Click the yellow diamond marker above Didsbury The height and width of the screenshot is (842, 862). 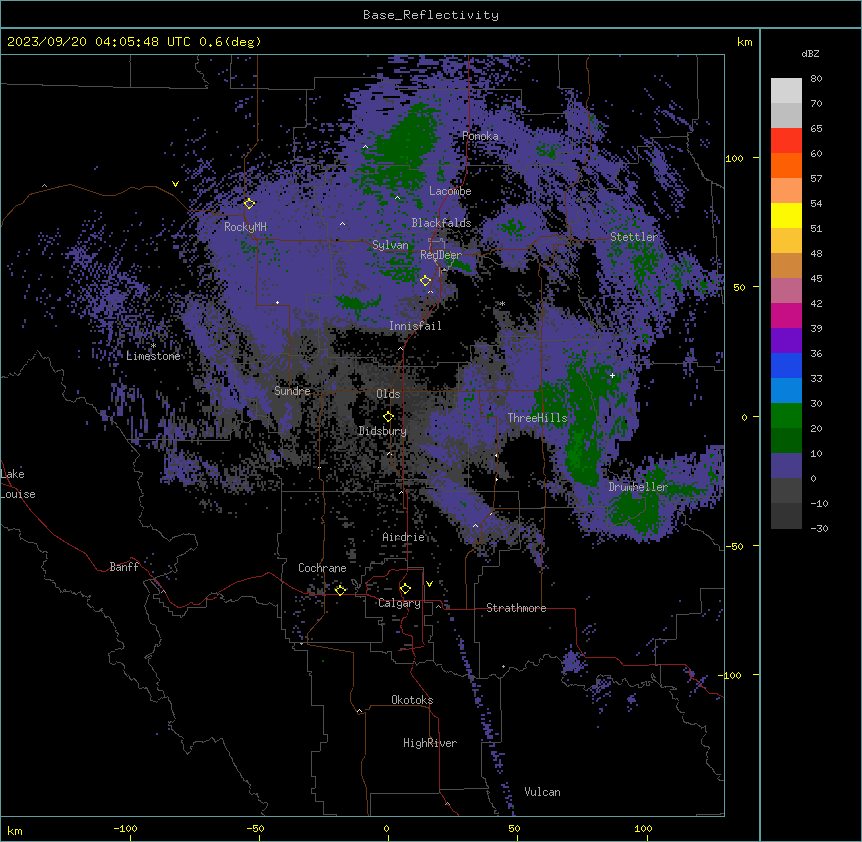coord(388,417)
